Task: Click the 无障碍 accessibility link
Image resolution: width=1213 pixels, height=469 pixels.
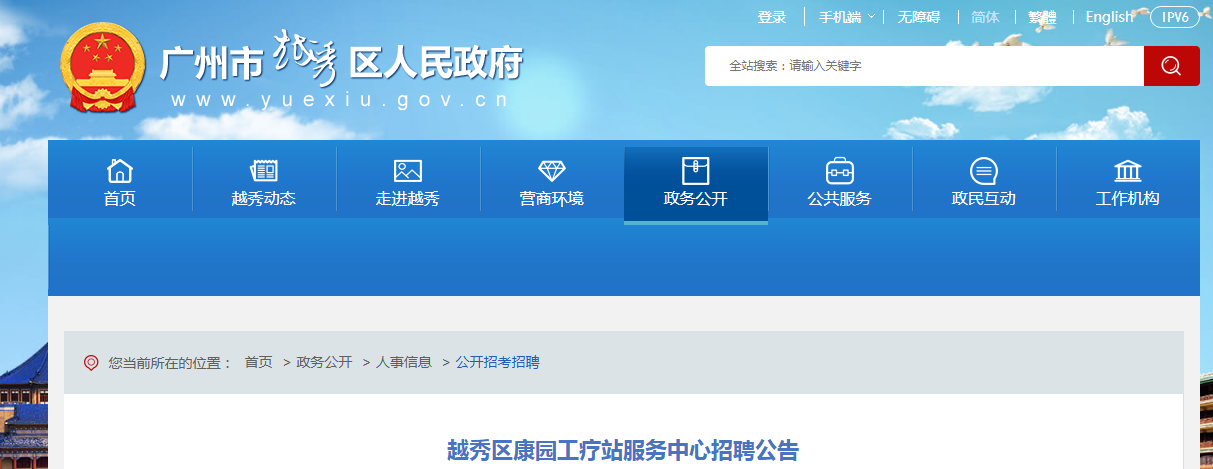Action: [x=919, y=17]
